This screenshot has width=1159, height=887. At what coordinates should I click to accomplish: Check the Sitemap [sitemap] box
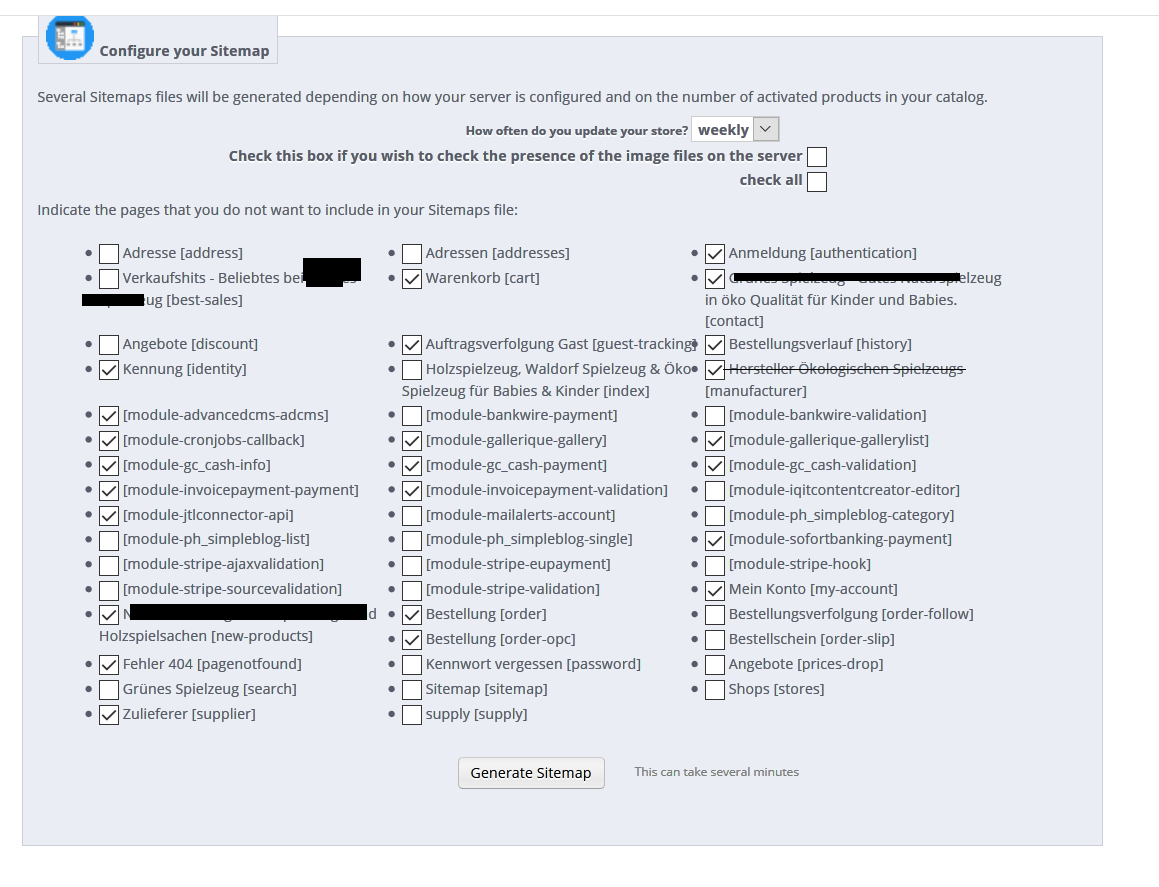(x=412, y=690)
